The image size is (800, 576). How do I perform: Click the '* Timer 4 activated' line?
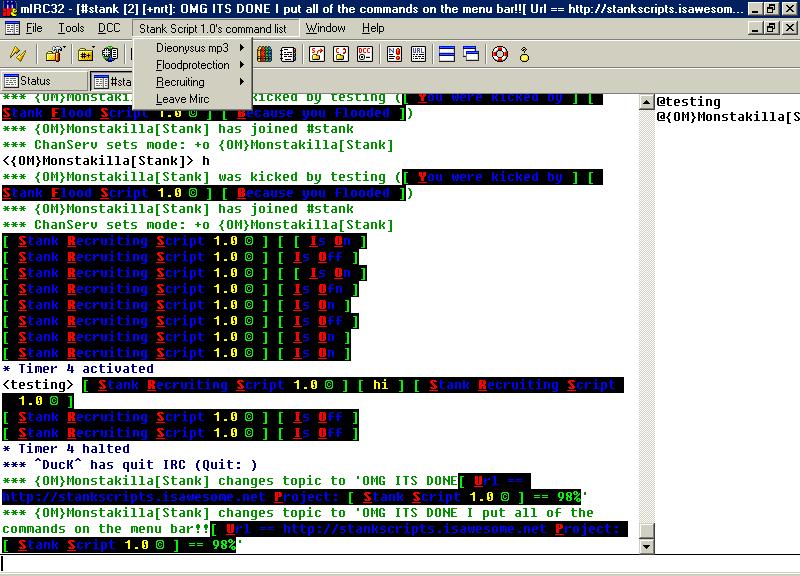[x=78, y=369]
